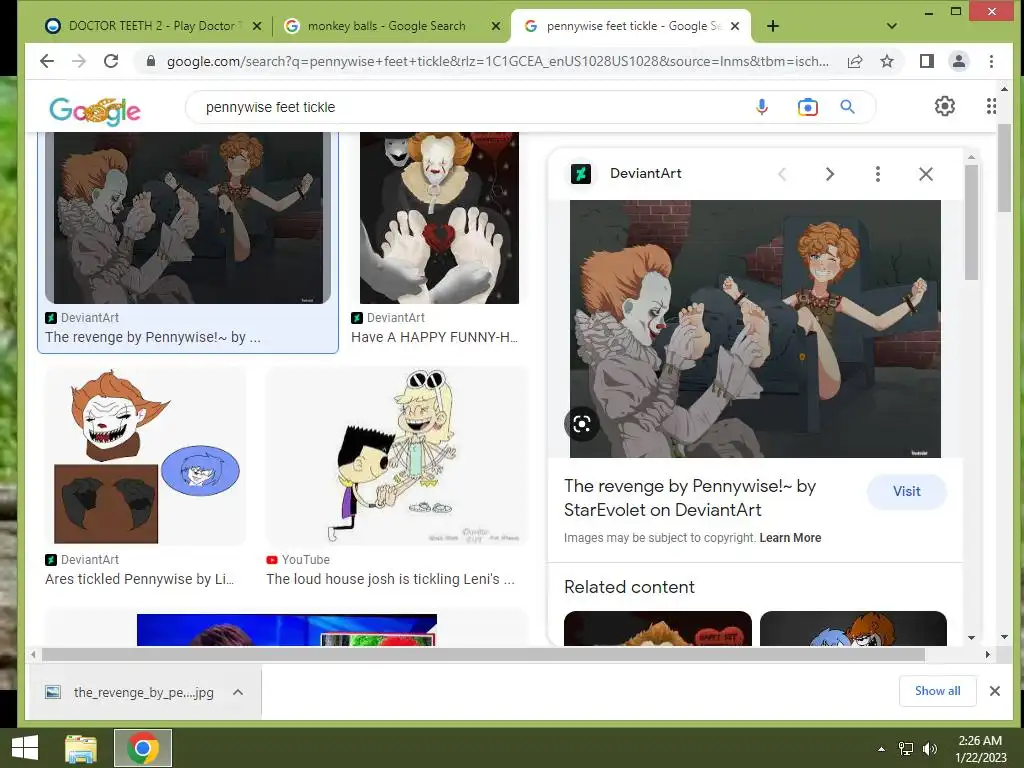Select the large preview image in side panel

point(755,328)
